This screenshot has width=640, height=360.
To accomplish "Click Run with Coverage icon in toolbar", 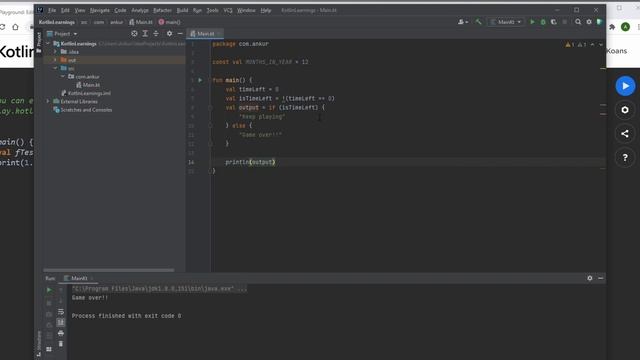I will click(553, 22).
